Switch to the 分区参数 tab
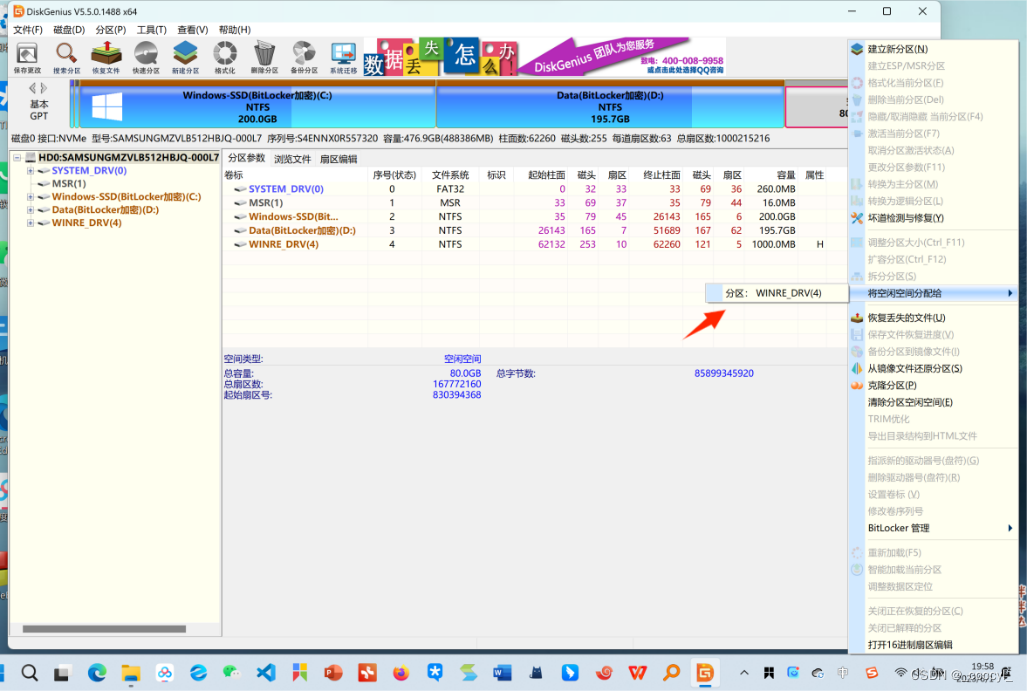This screenshot has height=692, width=1028. (x=247, y=159)
